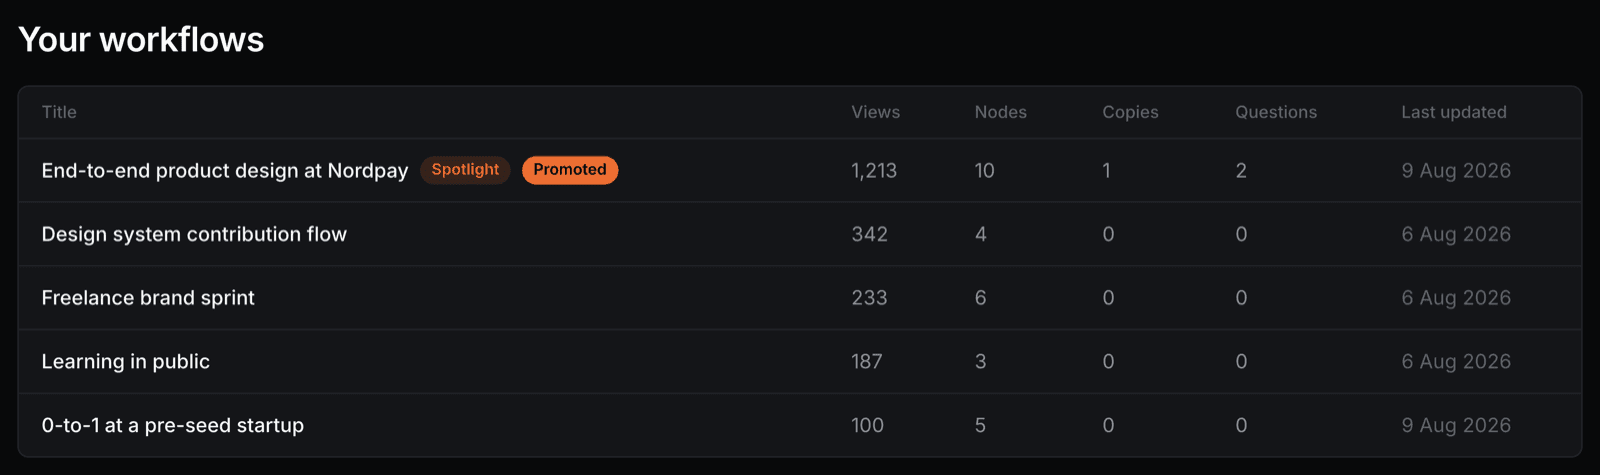This screenshot has height=475, width=1600.
Task: Sort by the Last updated column header
Action: click(1454, 112)
